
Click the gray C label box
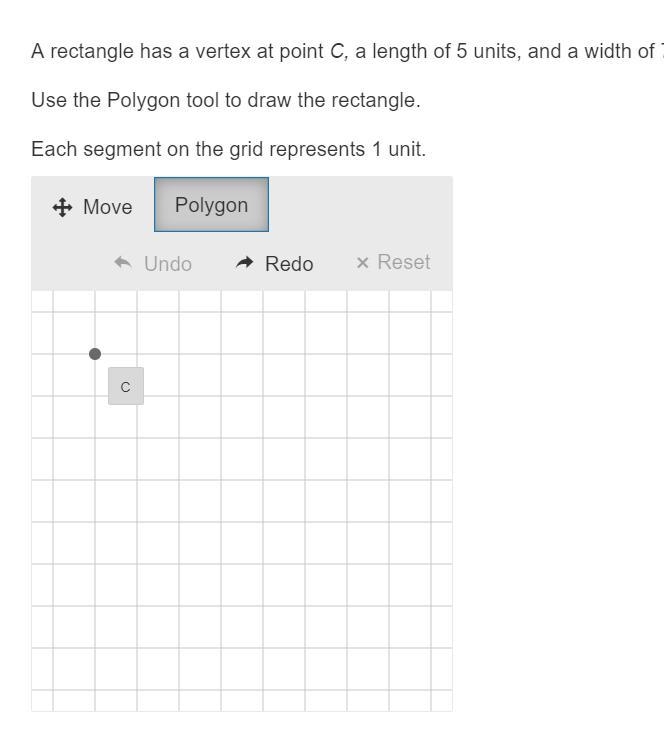click(126, 386)
